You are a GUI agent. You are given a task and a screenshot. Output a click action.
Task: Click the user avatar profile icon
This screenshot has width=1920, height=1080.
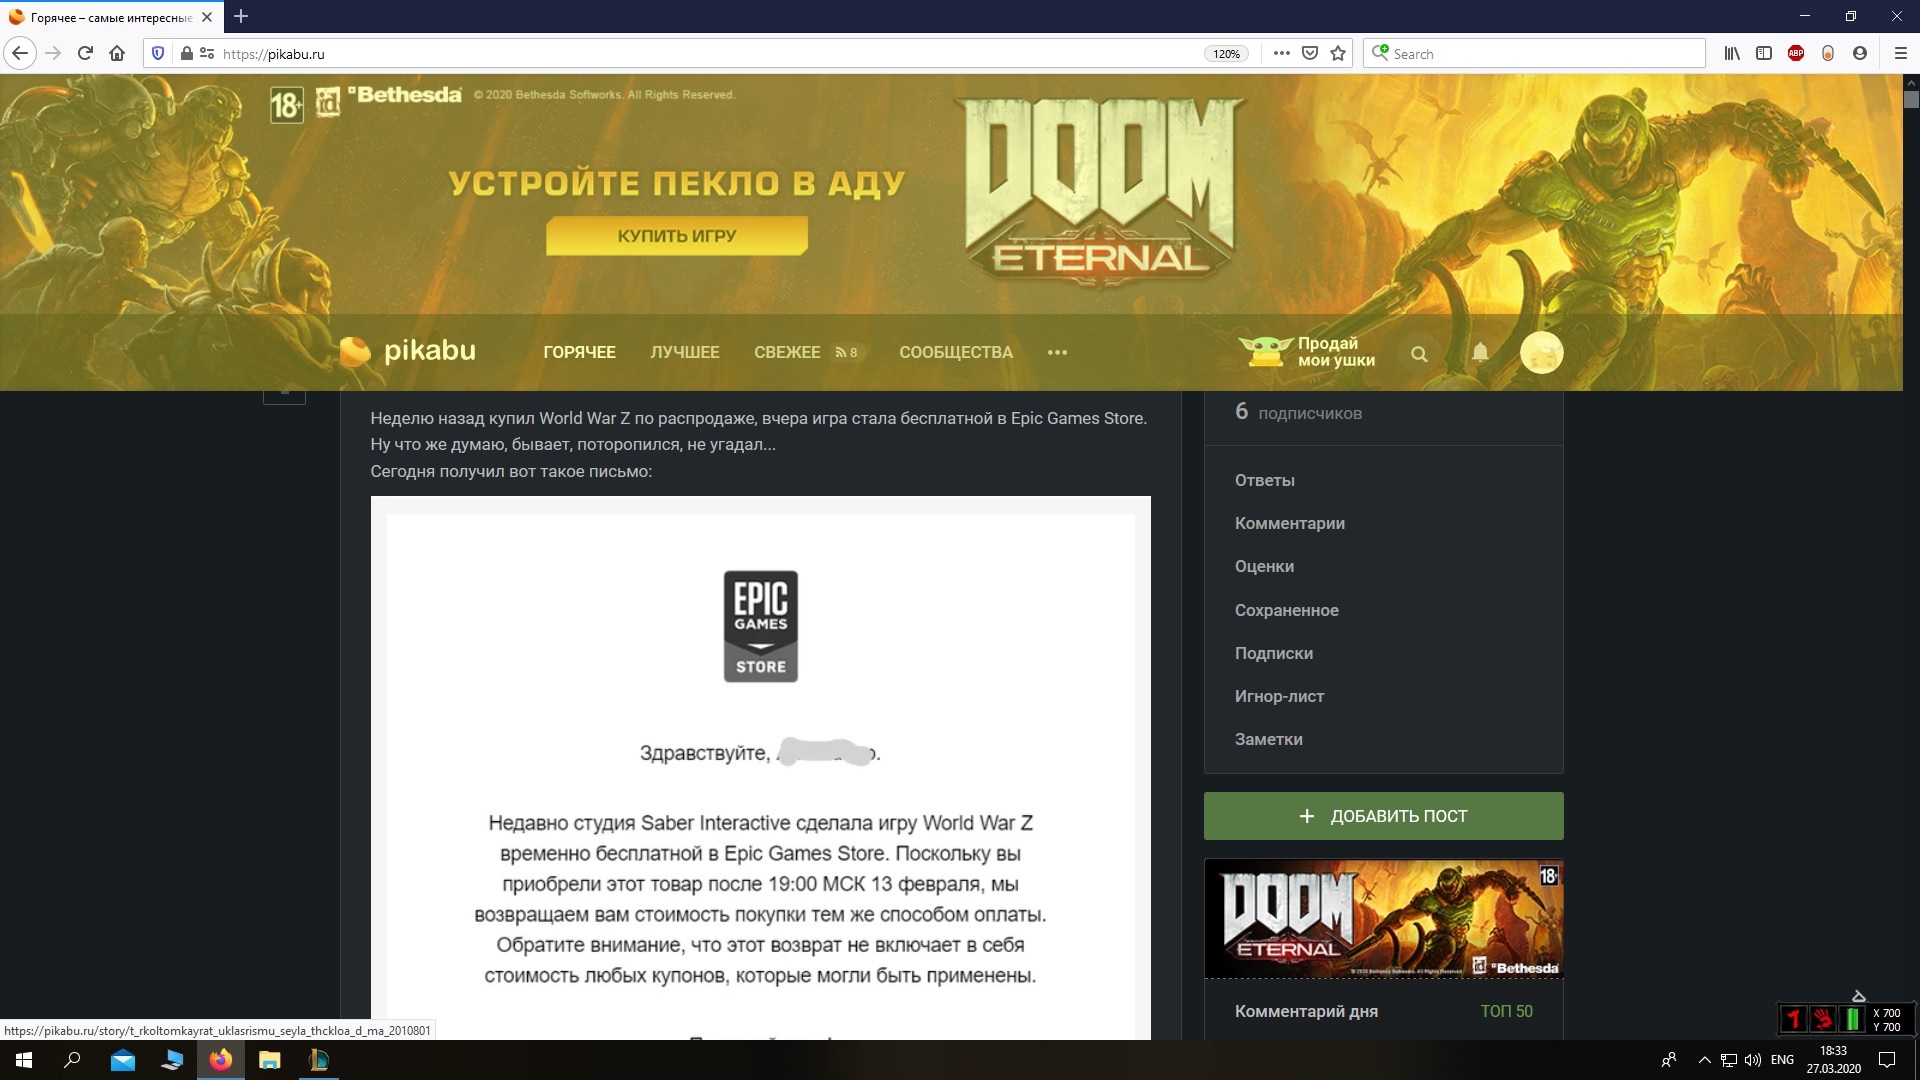click(x=1539, y=352)
